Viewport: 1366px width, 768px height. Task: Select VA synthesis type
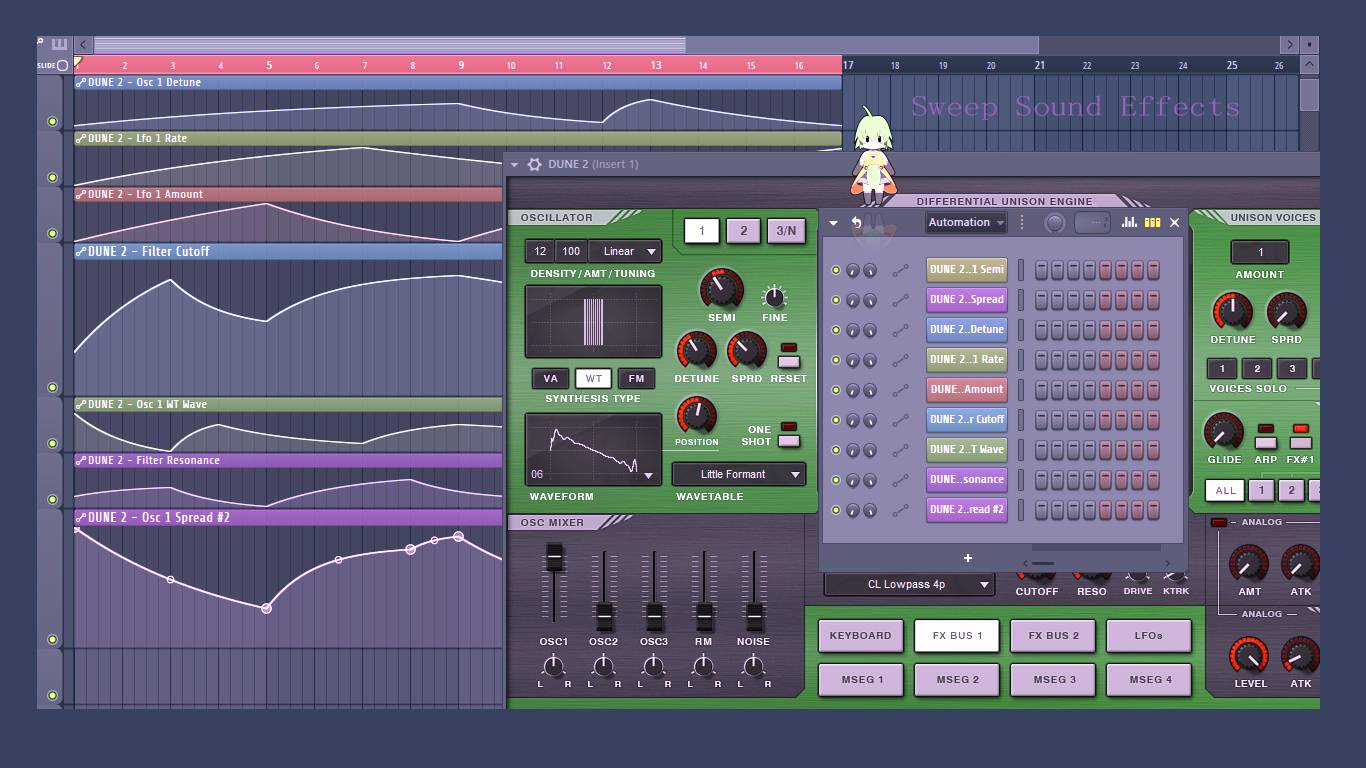550,378
